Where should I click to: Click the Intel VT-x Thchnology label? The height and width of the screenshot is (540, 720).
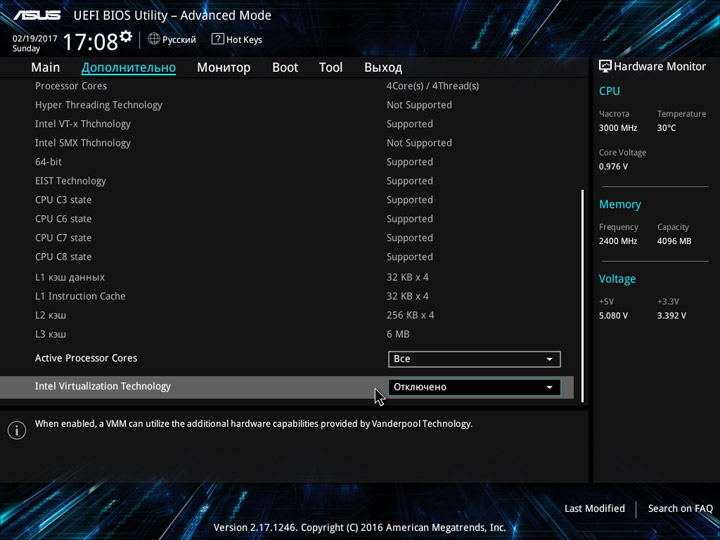tap(83, 124)
